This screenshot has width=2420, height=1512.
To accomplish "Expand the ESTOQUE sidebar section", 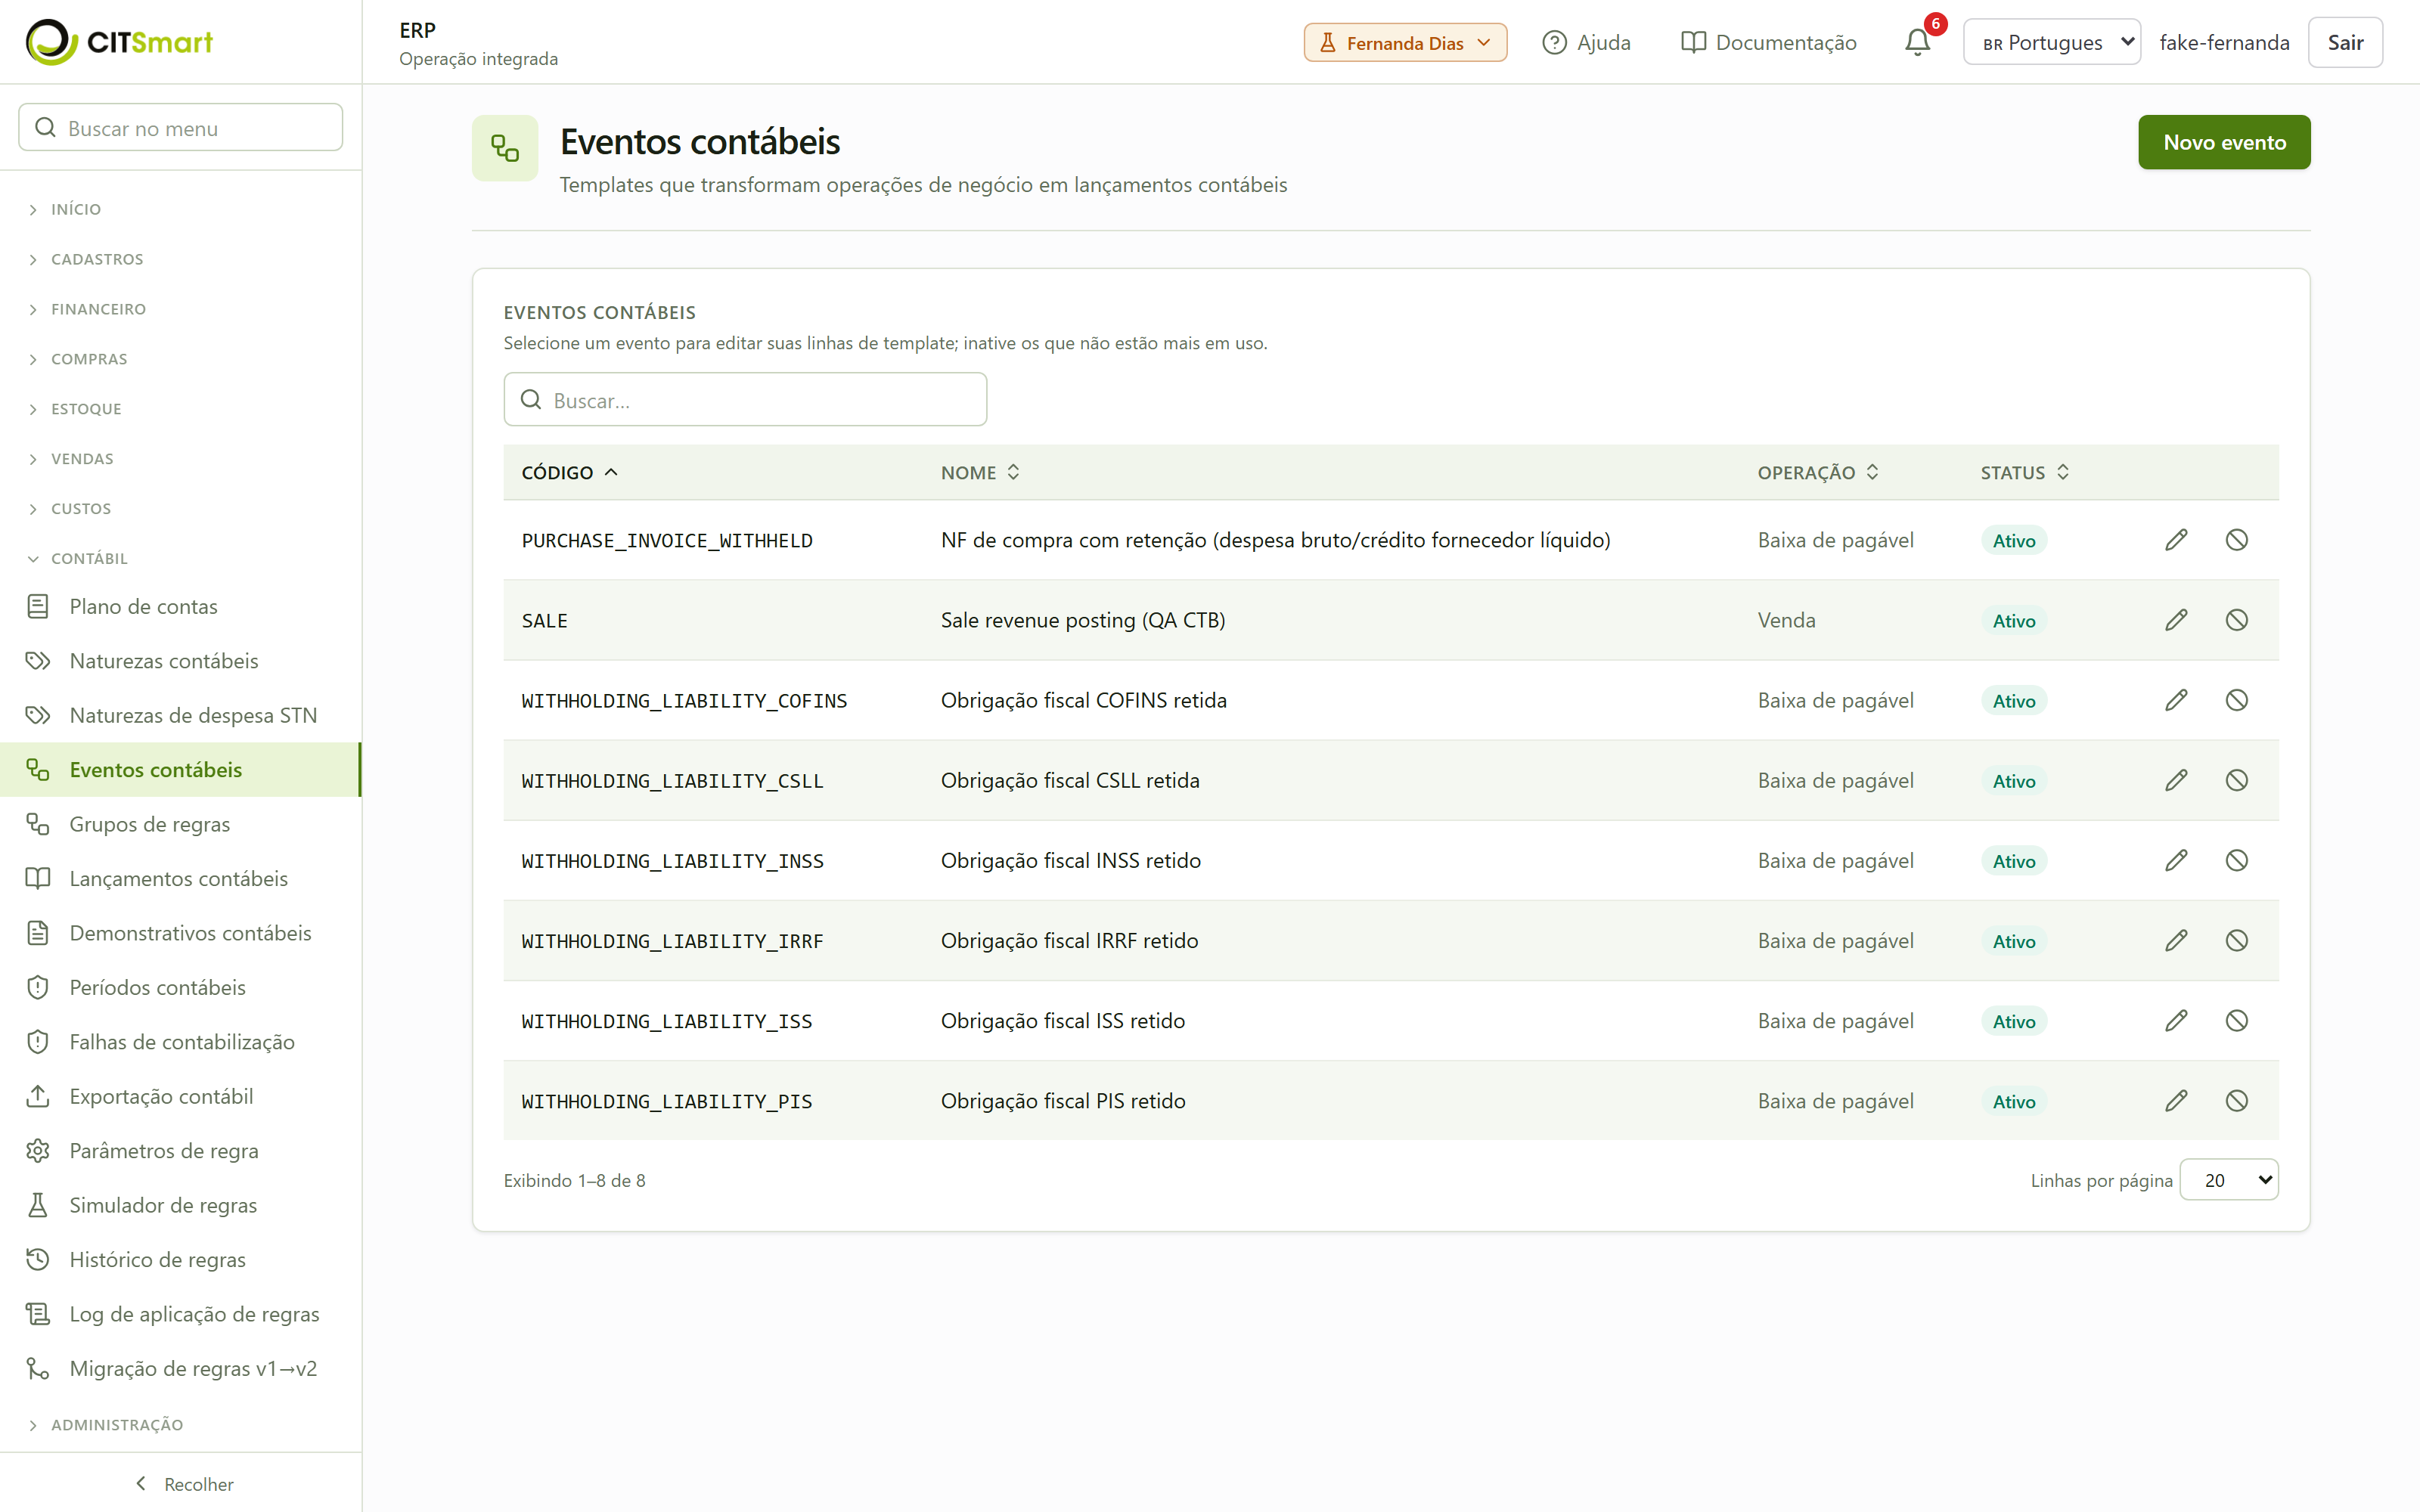I will point(86,409).
